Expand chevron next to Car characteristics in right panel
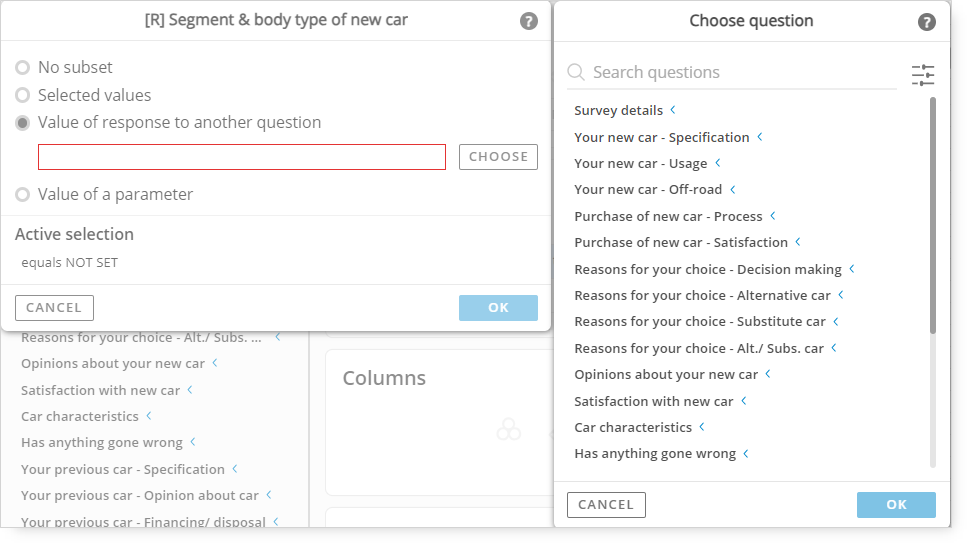Image resolution: width=967 pixels, height=543 pixels. tap(702, 427)
